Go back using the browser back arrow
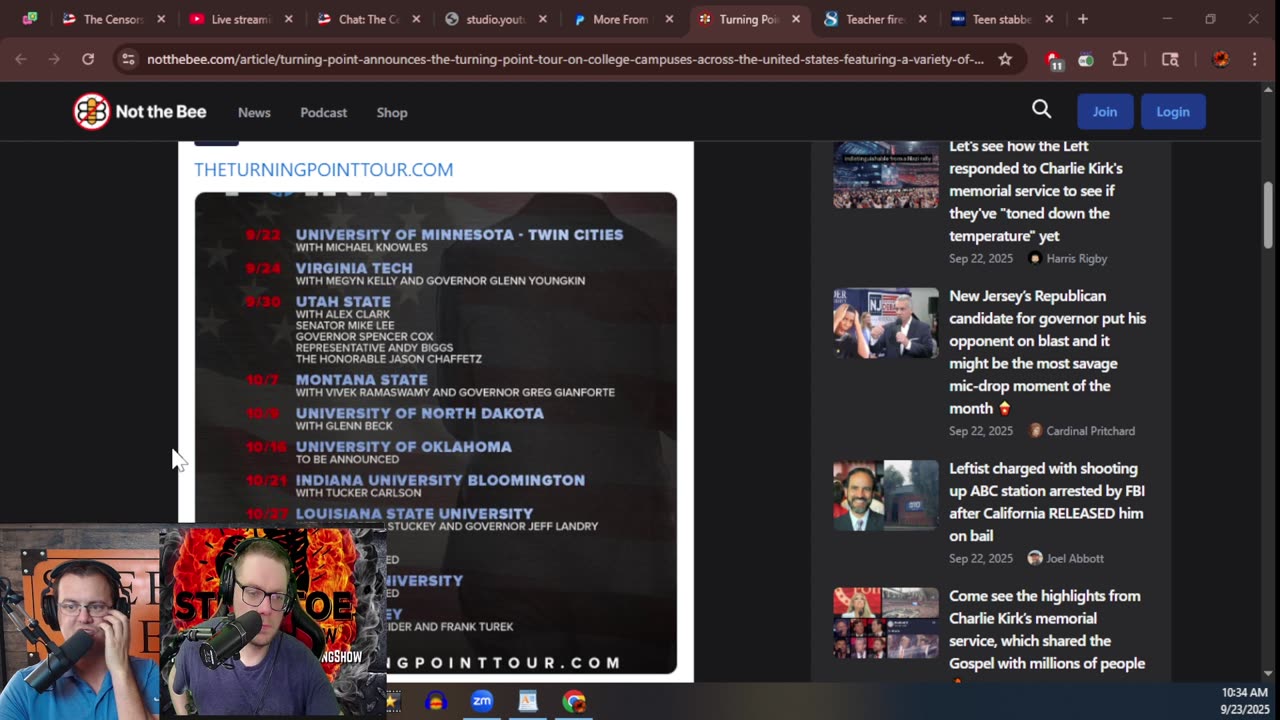This screenshot has width=1280, height=720. (21, 59)
